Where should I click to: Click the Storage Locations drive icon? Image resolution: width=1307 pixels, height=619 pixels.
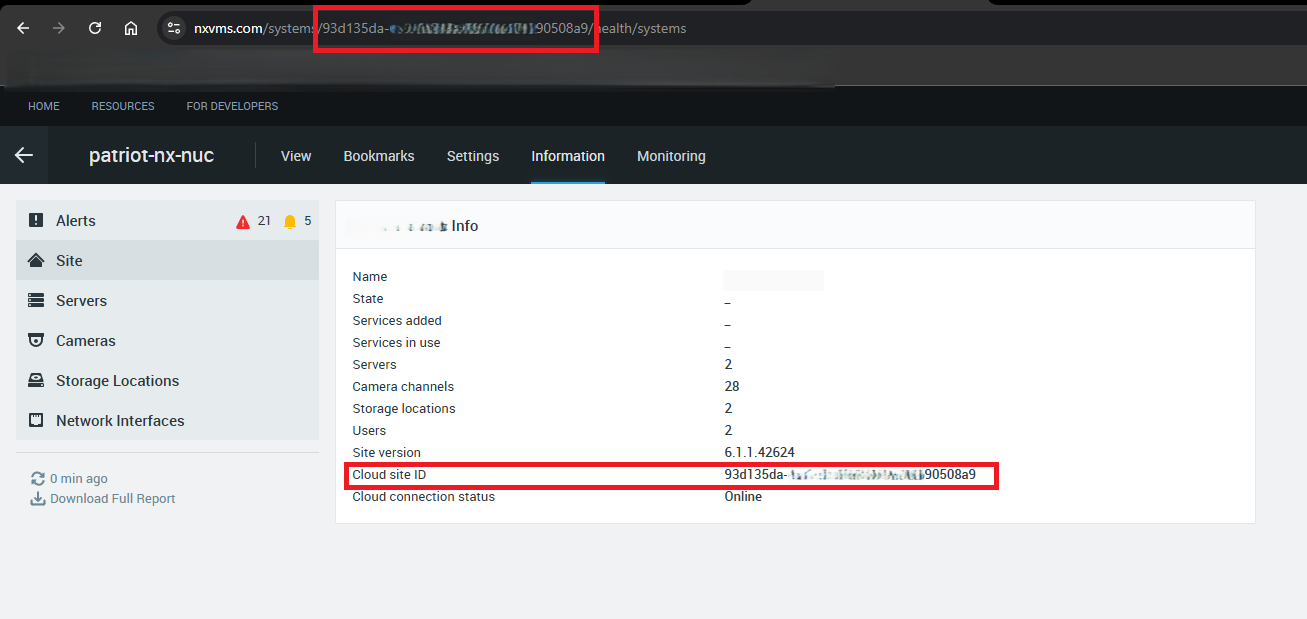36,381
